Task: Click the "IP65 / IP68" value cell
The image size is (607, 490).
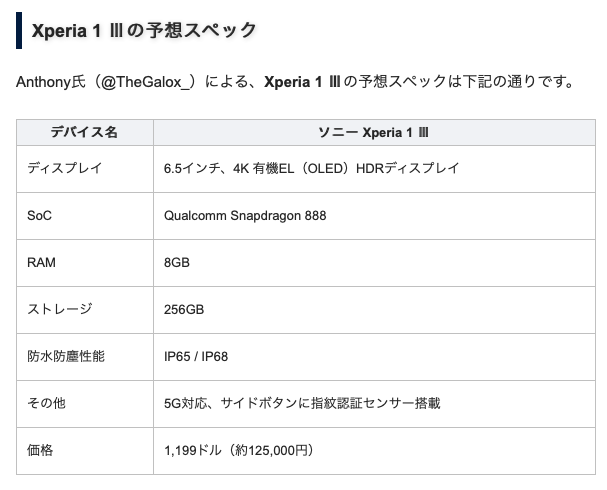Action: (x=196, y=356)
